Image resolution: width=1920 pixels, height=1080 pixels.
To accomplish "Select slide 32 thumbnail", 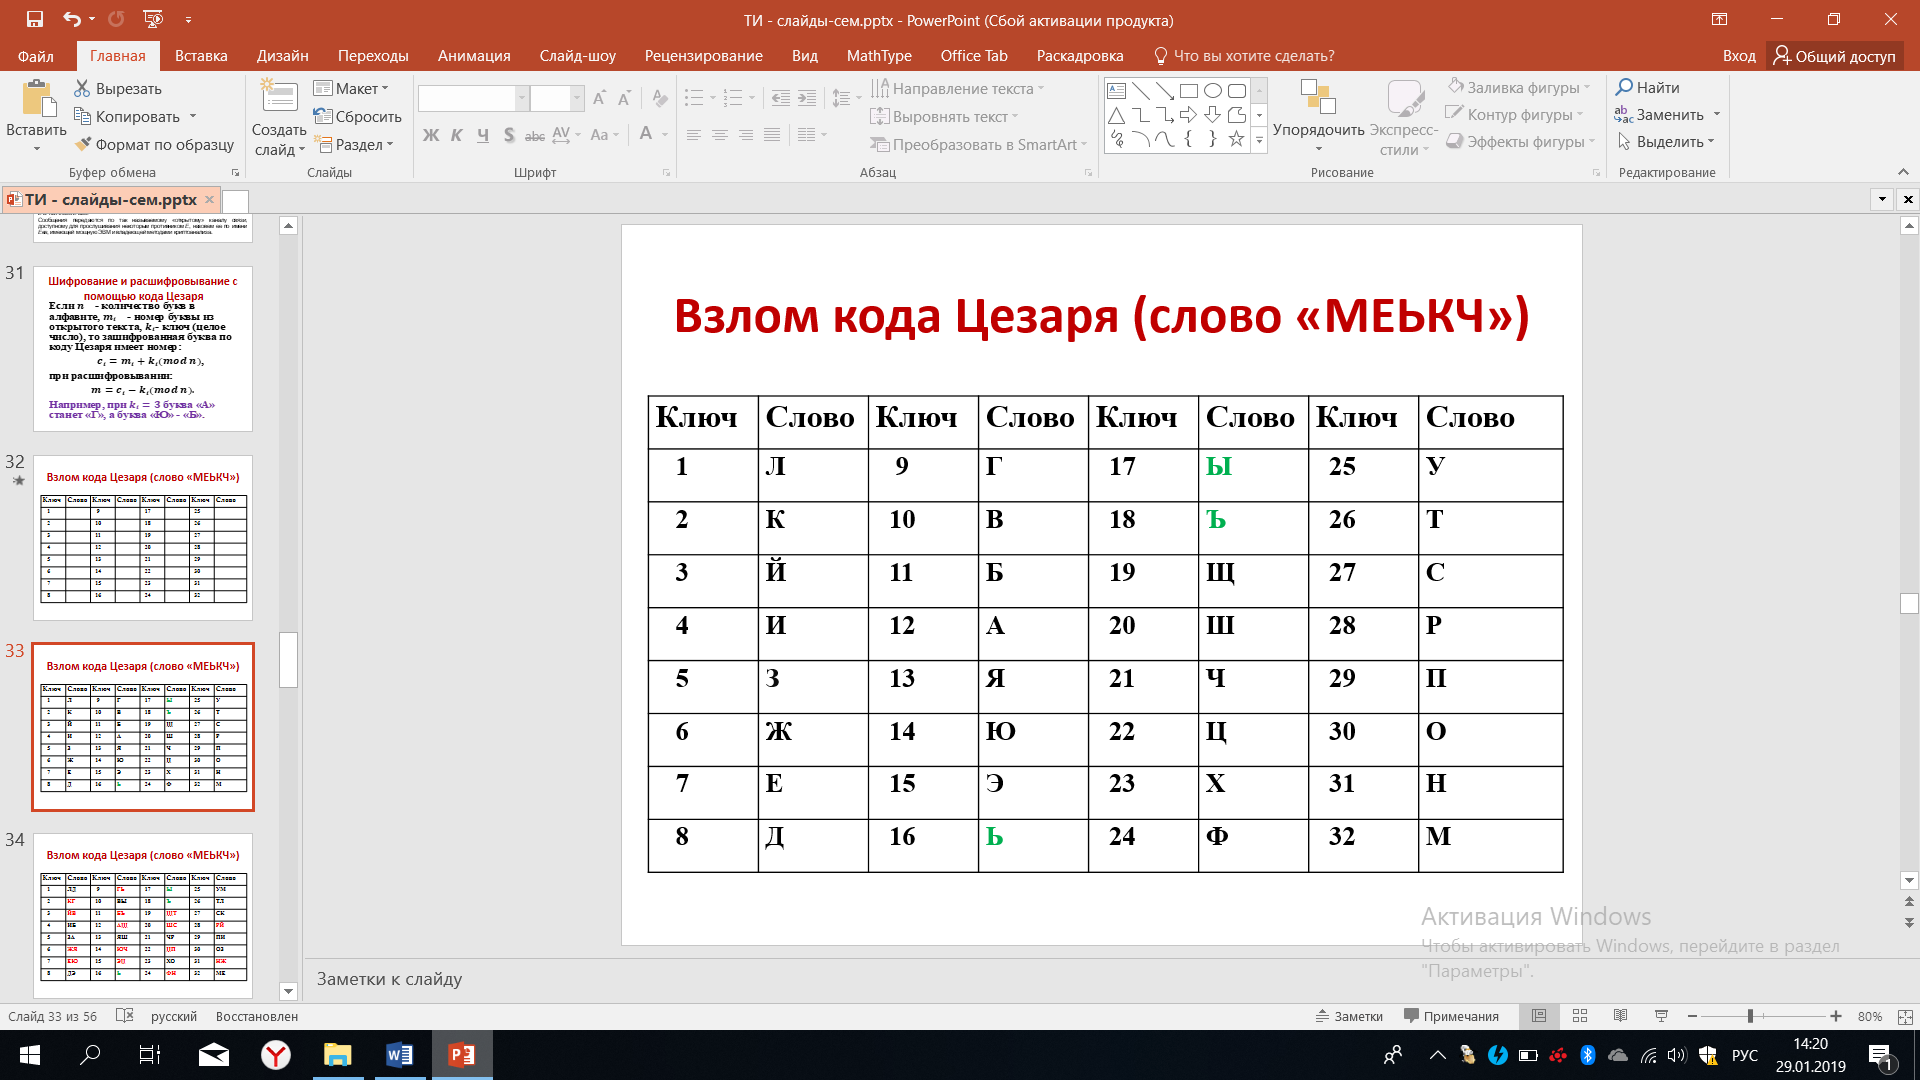I will [x=143, y=538].
